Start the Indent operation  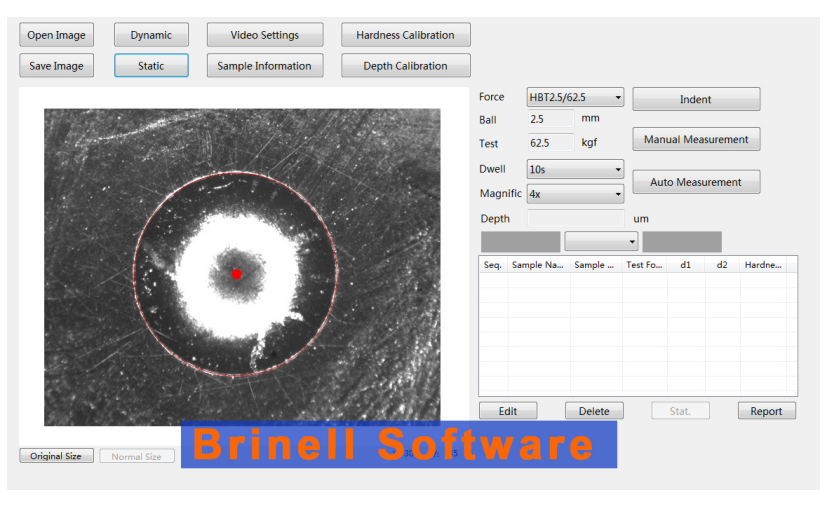point(696,99)
